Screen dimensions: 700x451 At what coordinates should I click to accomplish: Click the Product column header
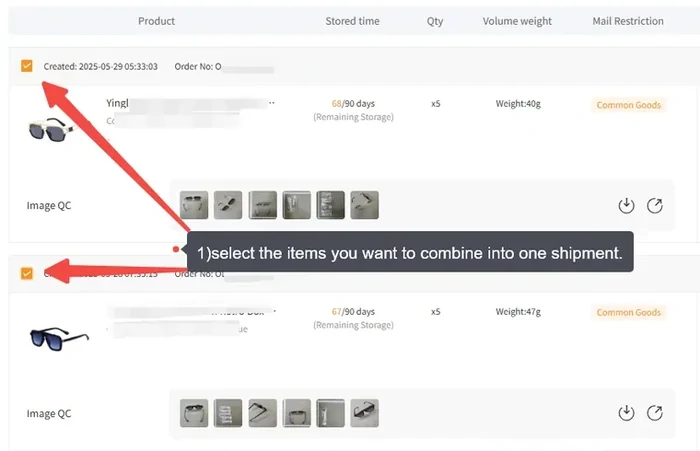pos(156,21)
